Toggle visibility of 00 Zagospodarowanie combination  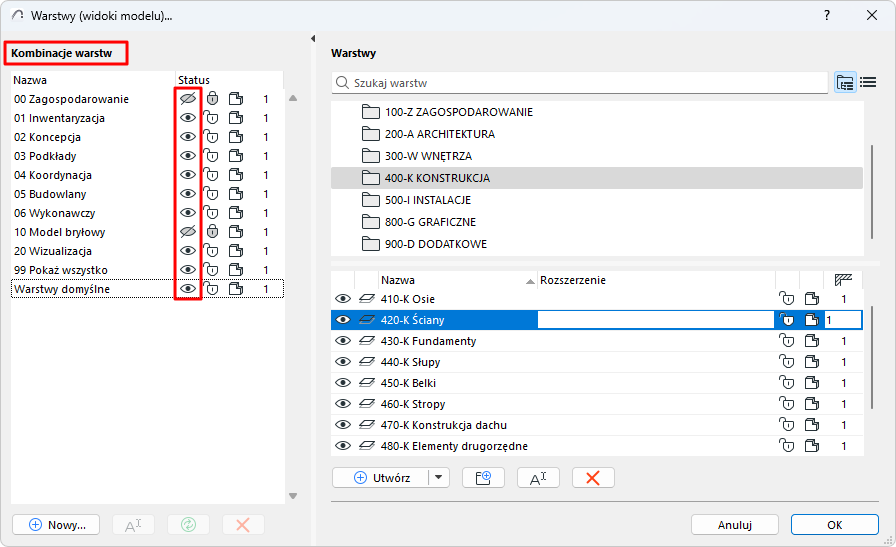pos(187,99)
